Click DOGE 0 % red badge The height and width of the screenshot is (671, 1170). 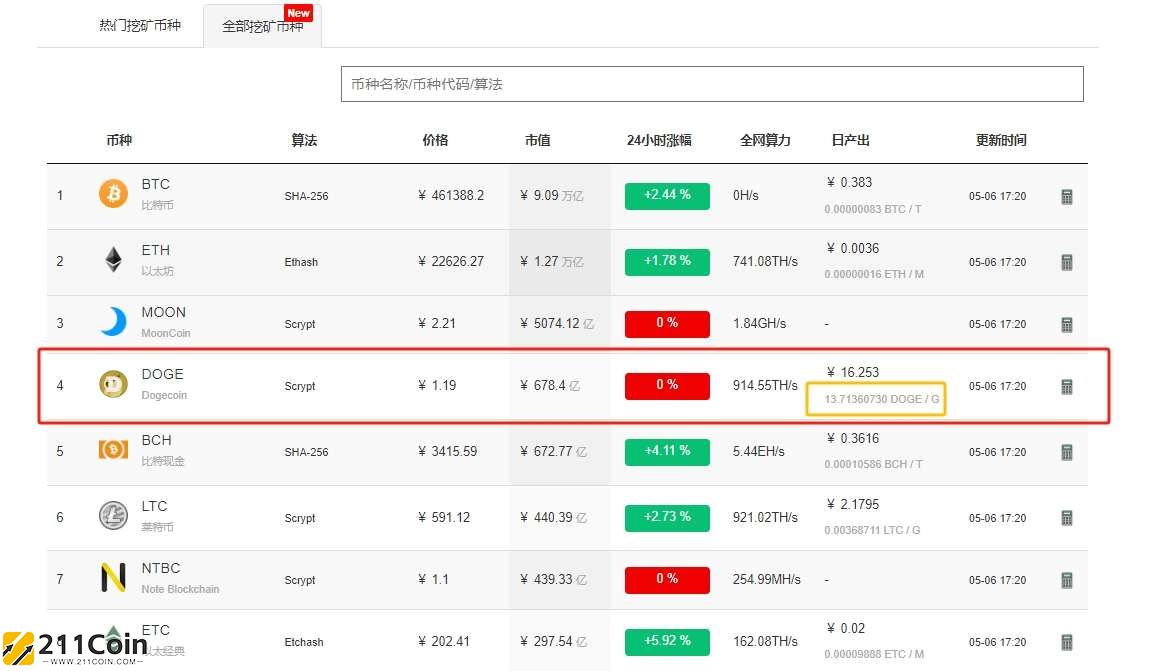pyautogui.click(x=667, y=386)
